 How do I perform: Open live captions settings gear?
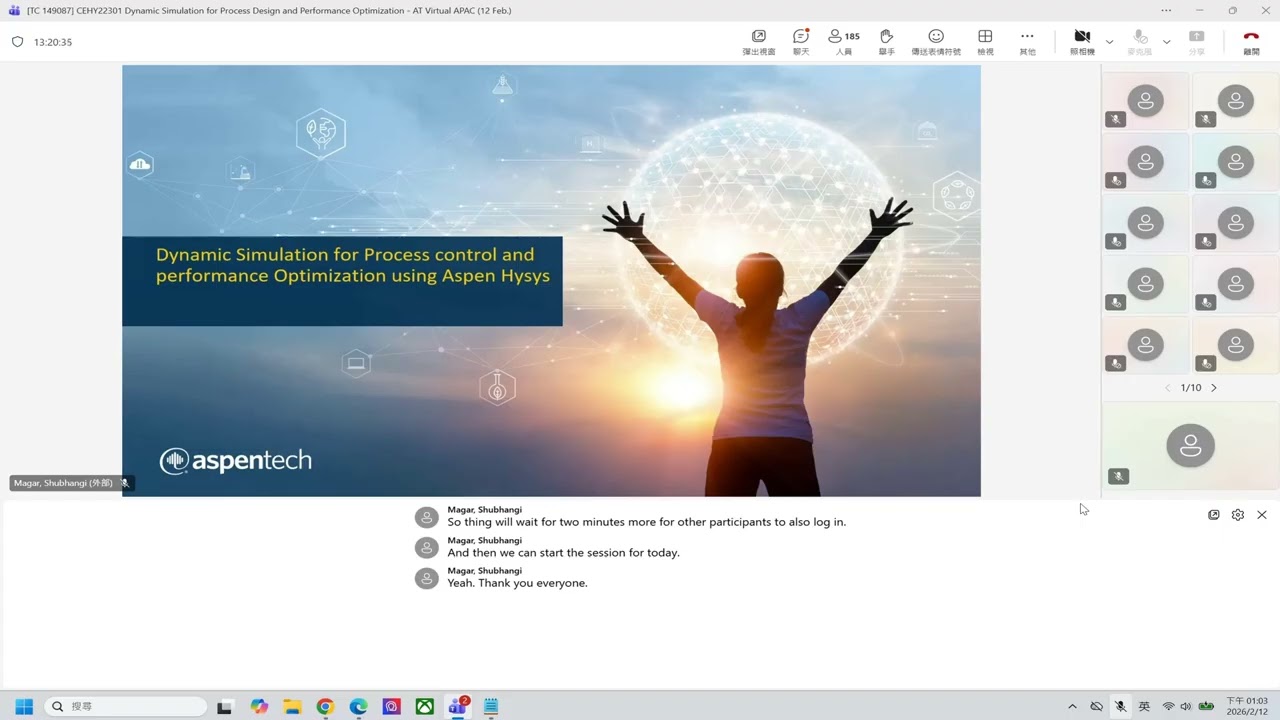point(1238,515)
